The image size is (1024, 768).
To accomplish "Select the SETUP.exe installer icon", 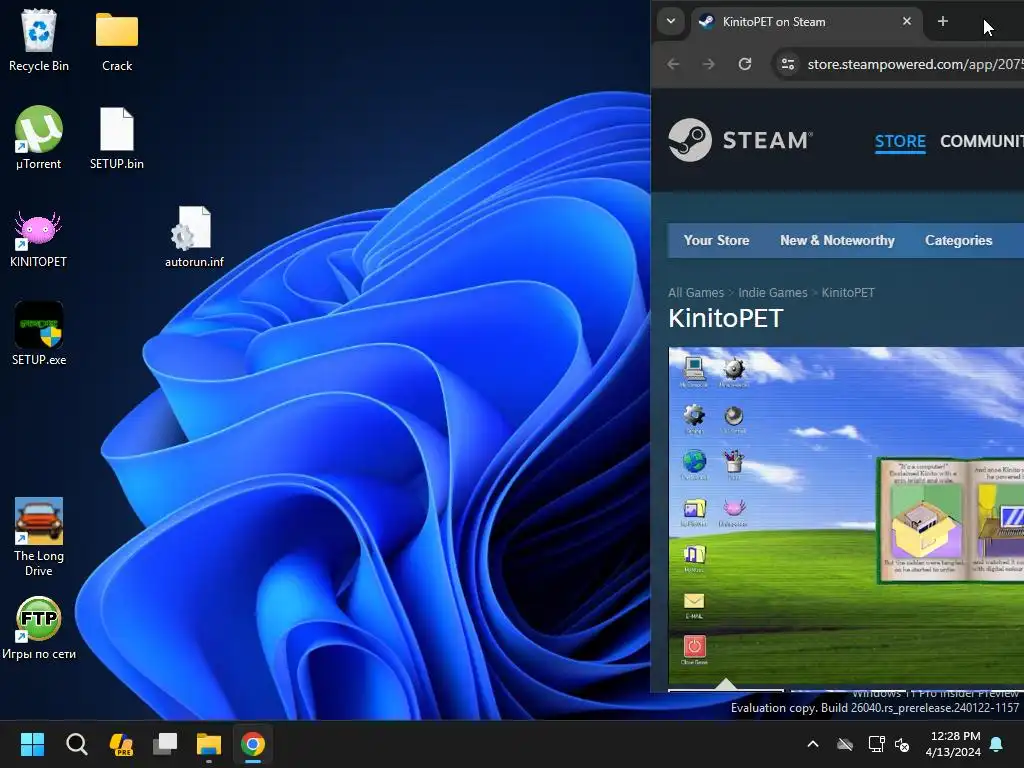I will [39, 334].
